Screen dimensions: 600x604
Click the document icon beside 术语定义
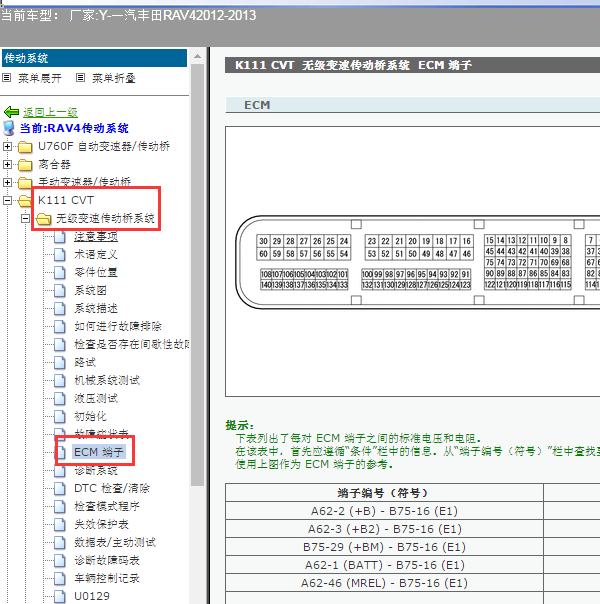pyautogui.click(x=60, y=255)
